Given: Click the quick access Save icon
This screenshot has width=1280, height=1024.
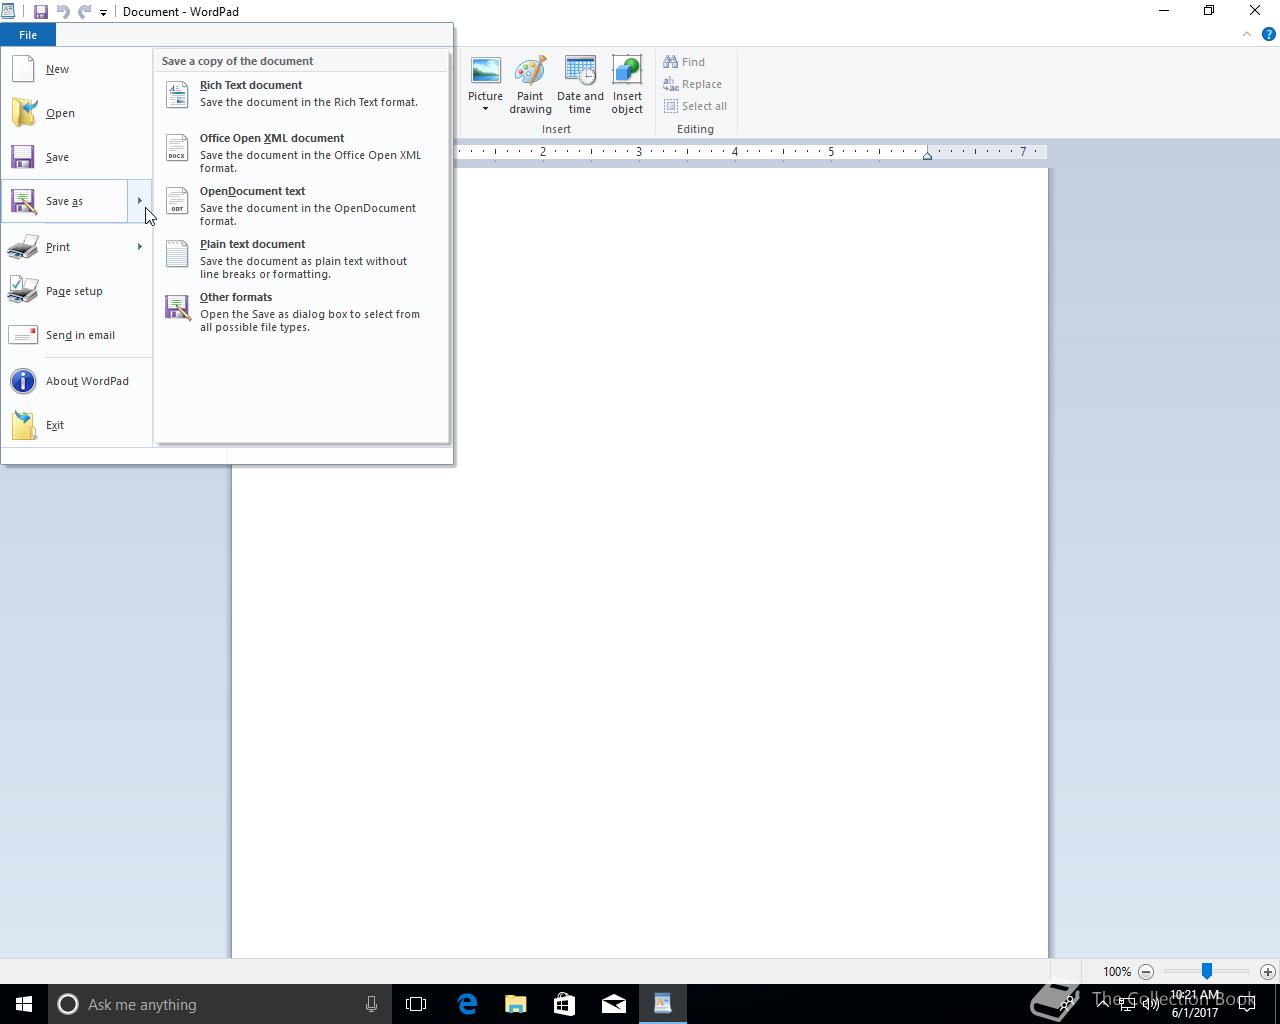Looking at the screenshot, I should [x=41, y=12].
